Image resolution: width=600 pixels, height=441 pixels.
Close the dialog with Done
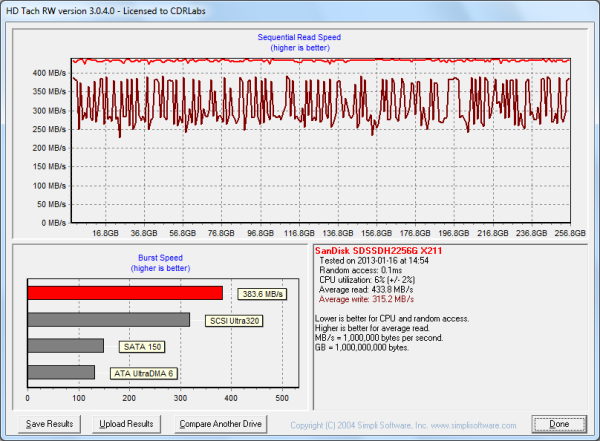point(559,424)
